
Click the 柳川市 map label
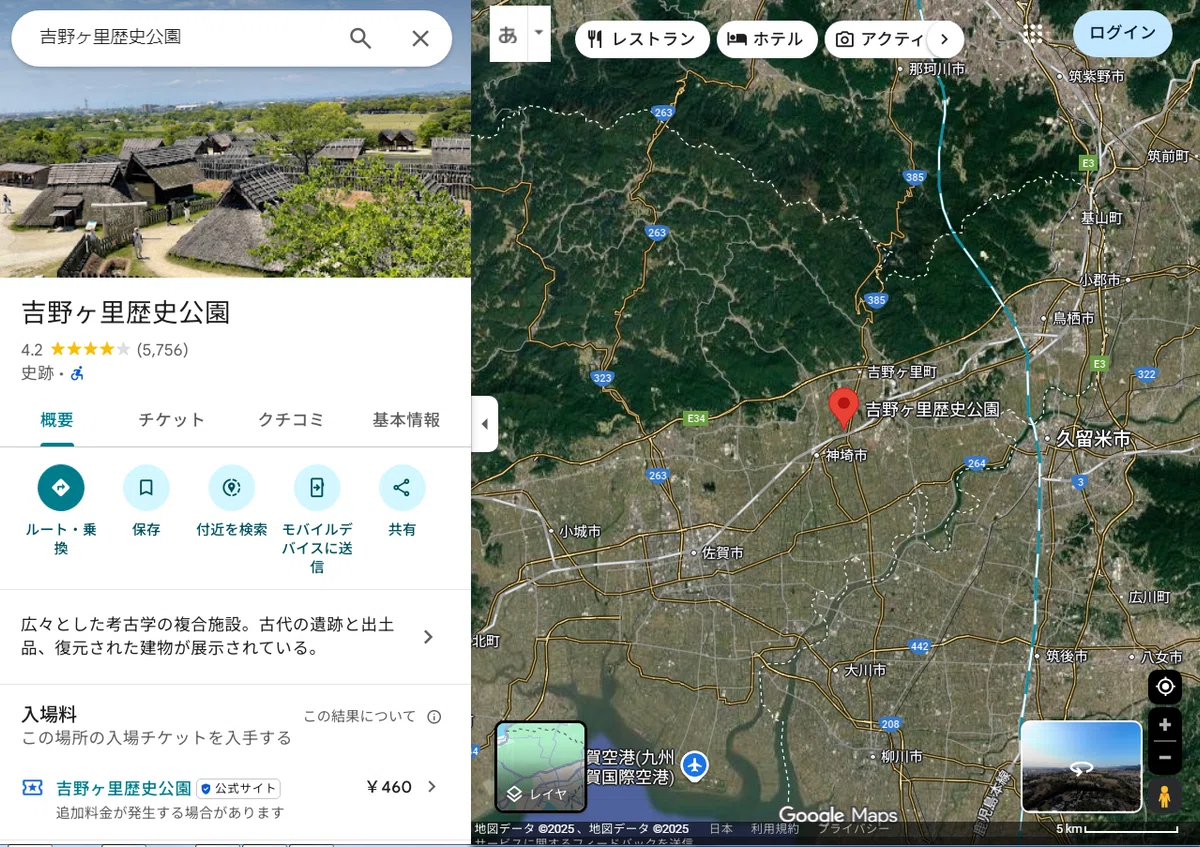(902, 757)
